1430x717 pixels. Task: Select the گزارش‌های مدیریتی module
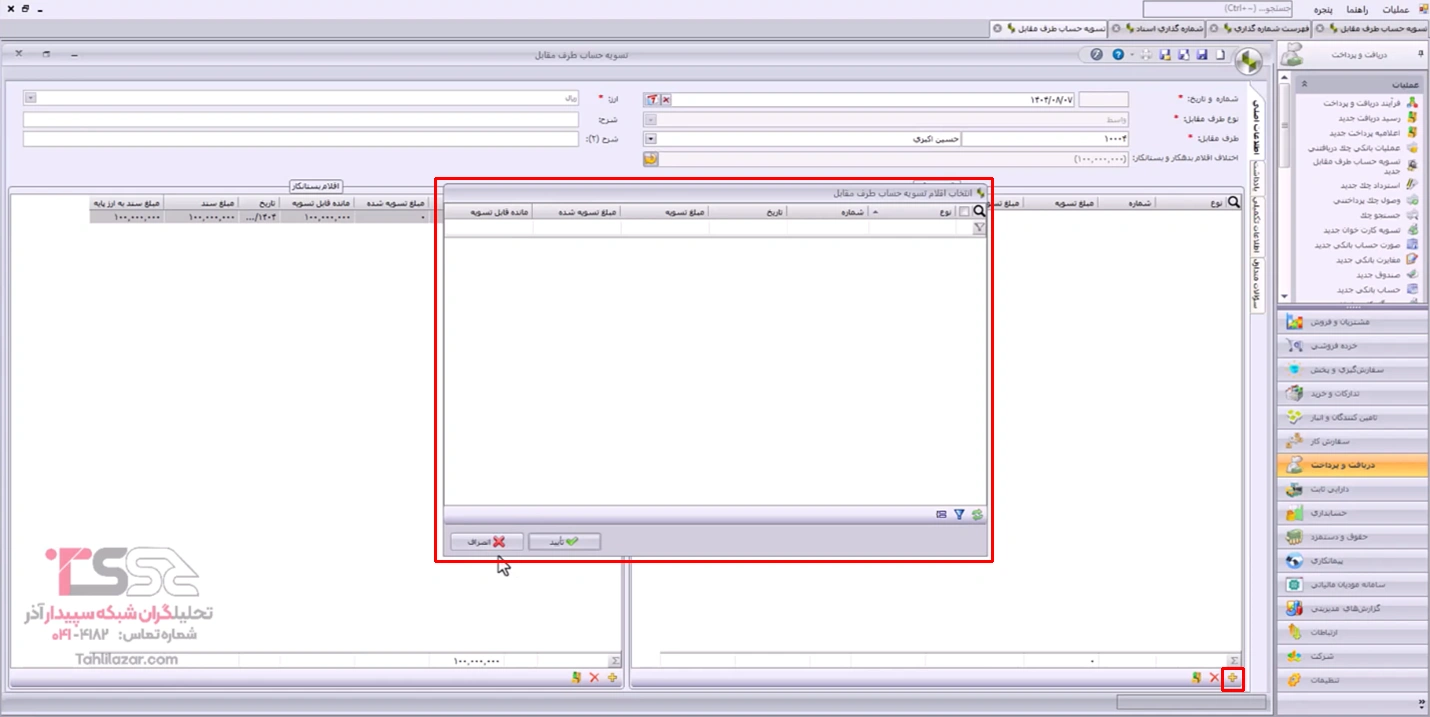coord(1352,608)
